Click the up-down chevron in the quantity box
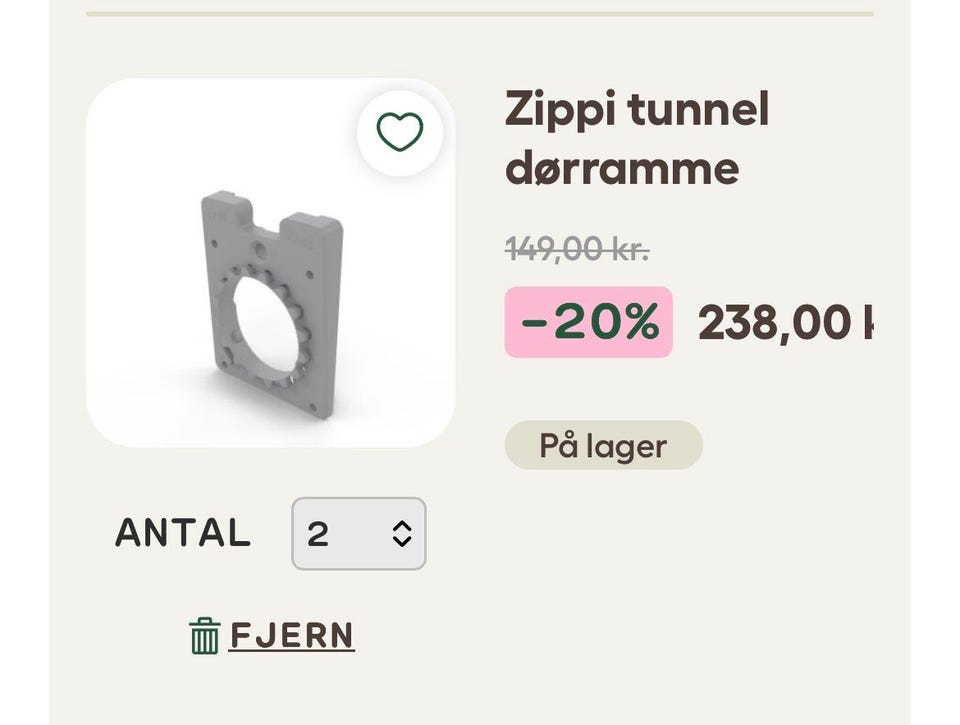The height and width of the screenshot is (725, 960). (402, 533)
